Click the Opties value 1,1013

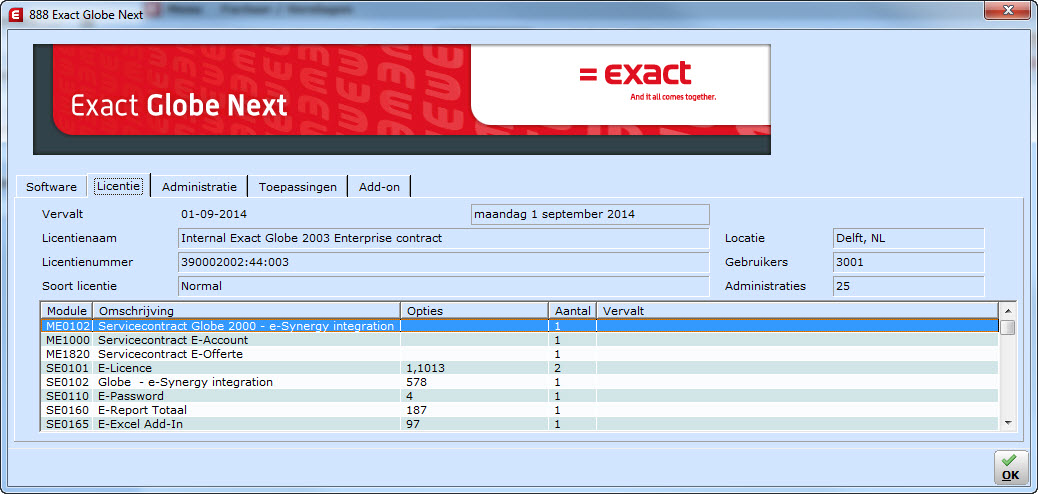[426, 368]
